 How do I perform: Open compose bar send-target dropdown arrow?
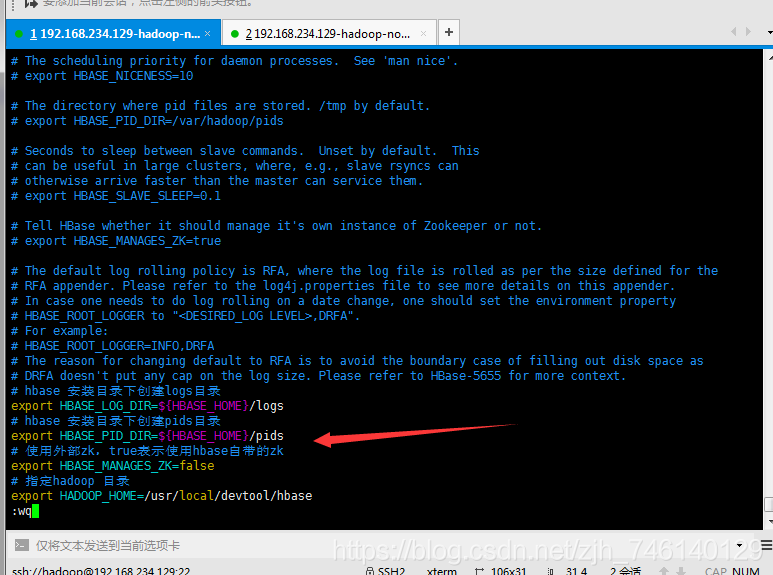[x=739, y=545]
